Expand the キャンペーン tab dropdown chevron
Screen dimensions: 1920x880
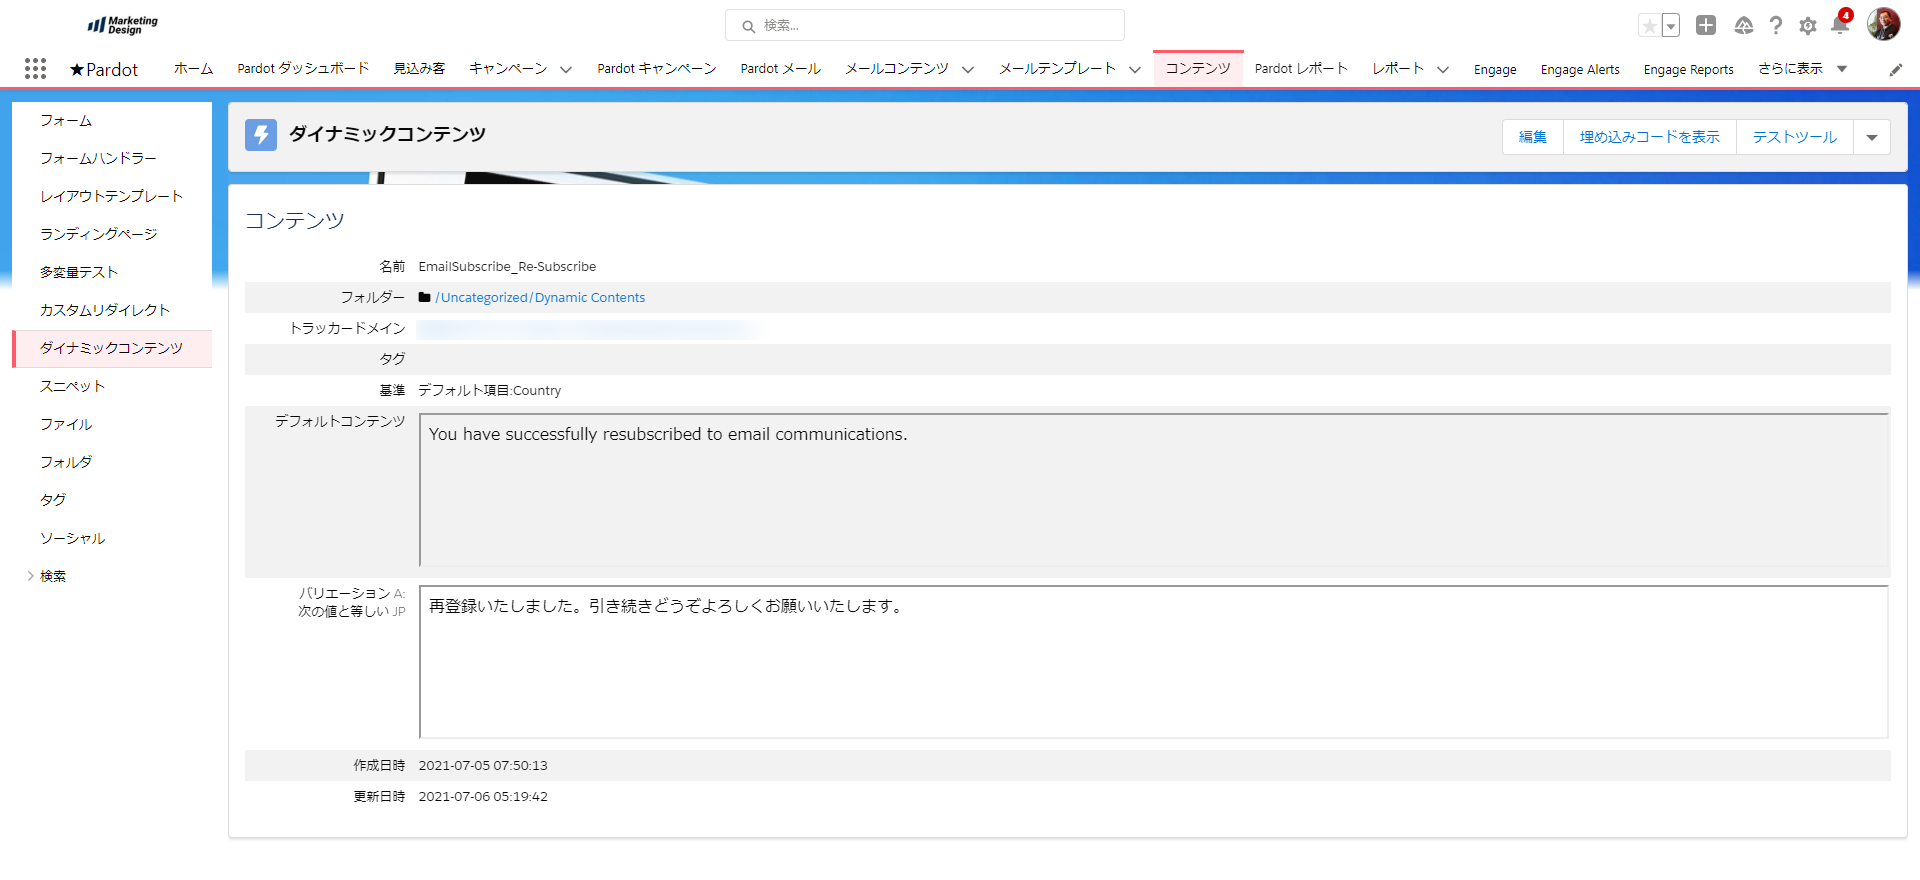pyautogui.click(x=566, y=69)
